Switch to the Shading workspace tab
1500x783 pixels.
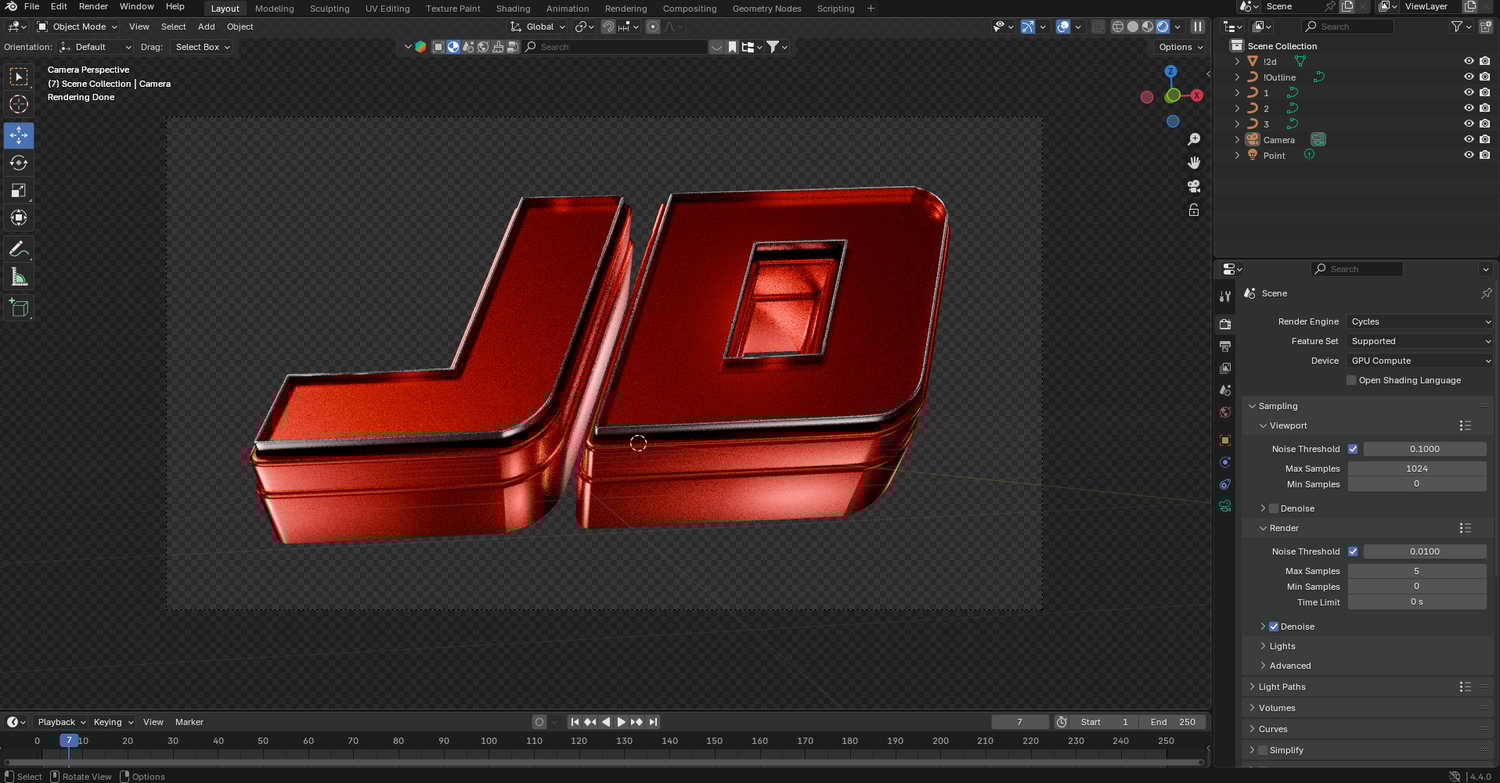pos(513,8)
